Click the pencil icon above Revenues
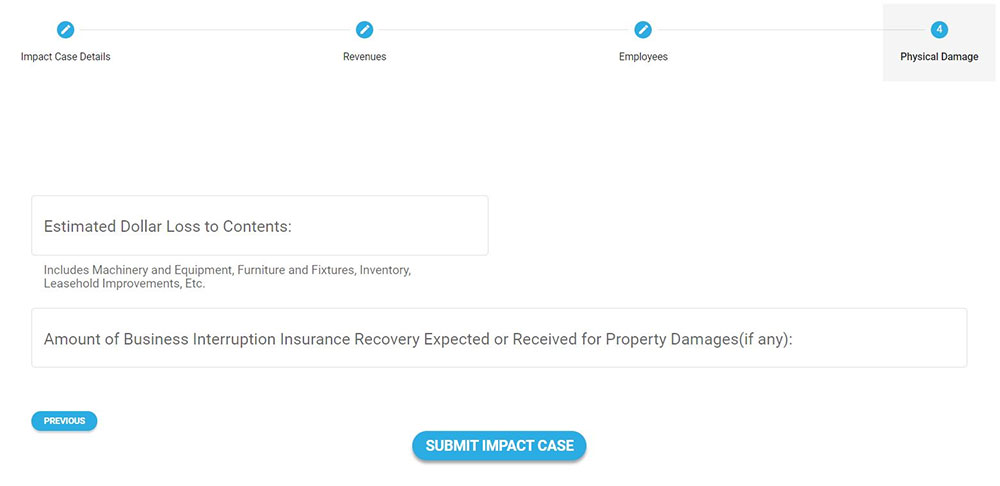Image resolution: width=1000 pixels, height=486 pixels. click(x=364, y=30)
